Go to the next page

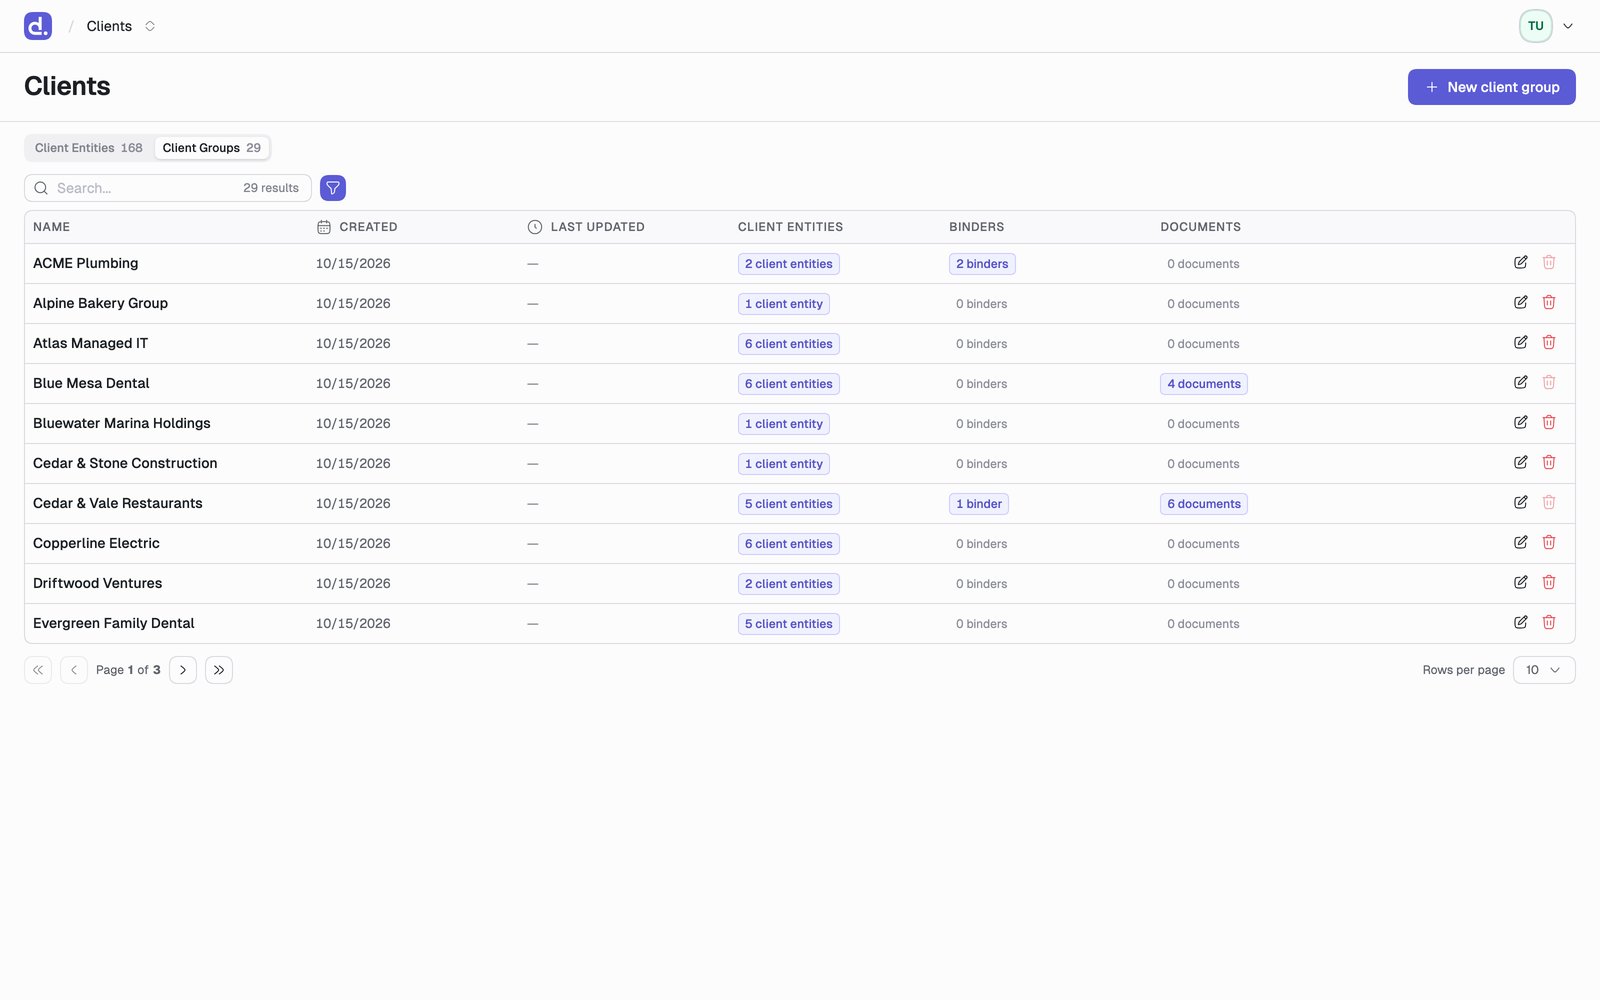tap(183, 670)
